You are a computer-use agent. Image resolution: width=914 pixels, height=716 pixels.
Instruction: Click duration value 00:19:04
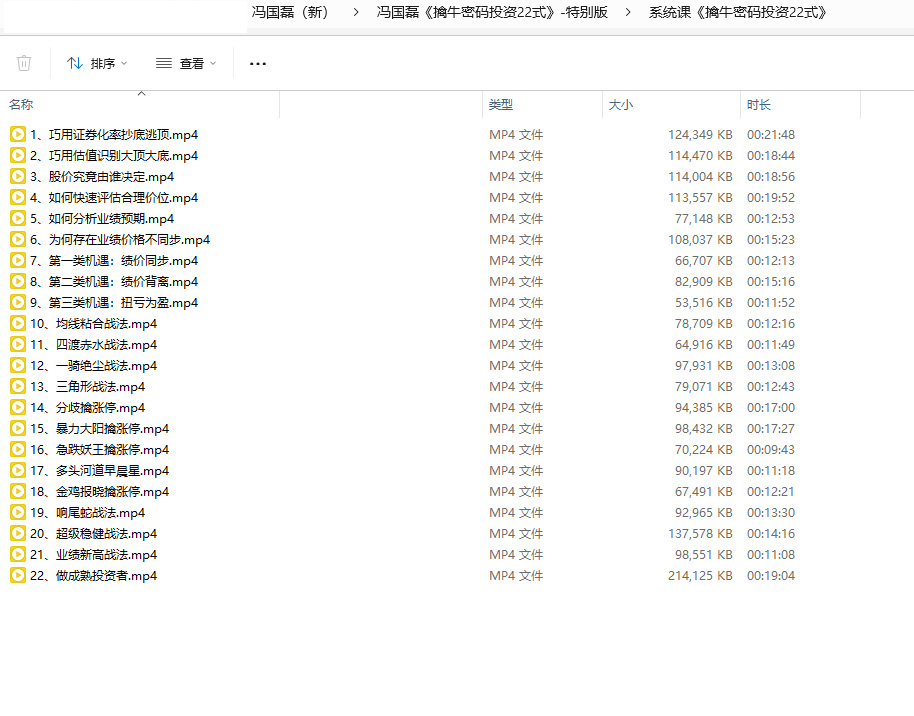[x=771, y=575]
